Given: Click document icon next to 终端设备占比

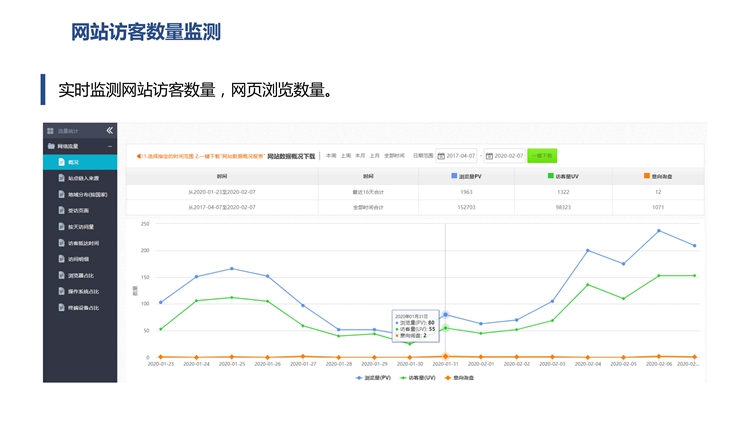Looking at the screenshot, I should (x=60, y=307).
